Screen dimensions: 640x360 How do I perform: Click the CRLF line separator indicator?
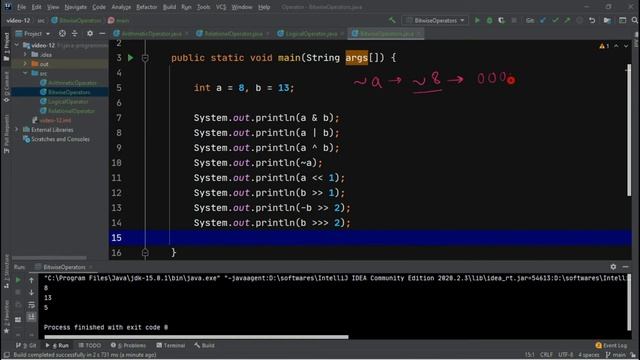(546, 355)
